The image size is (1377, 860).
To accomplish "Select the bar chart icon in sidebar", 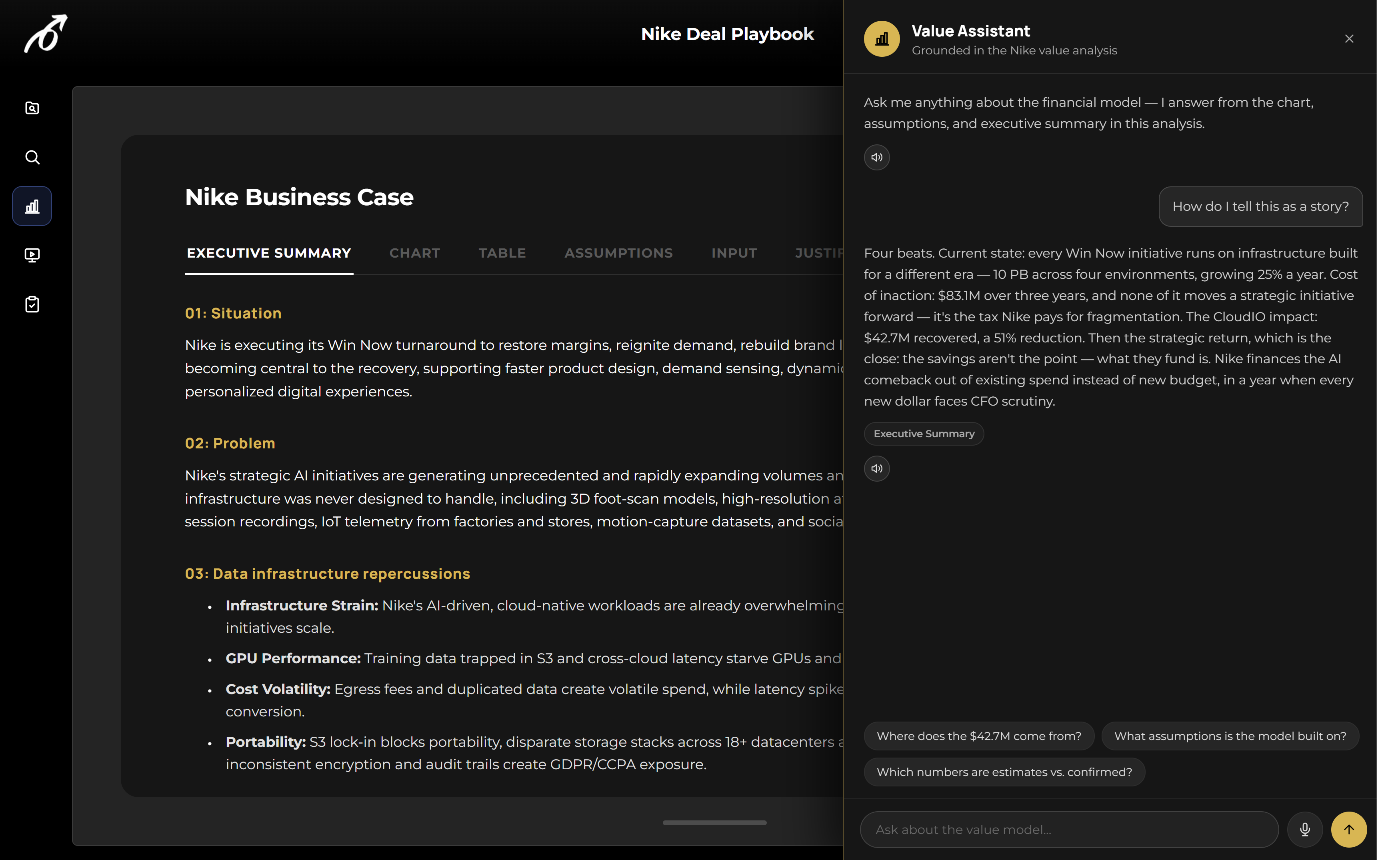I will (32, 206).
